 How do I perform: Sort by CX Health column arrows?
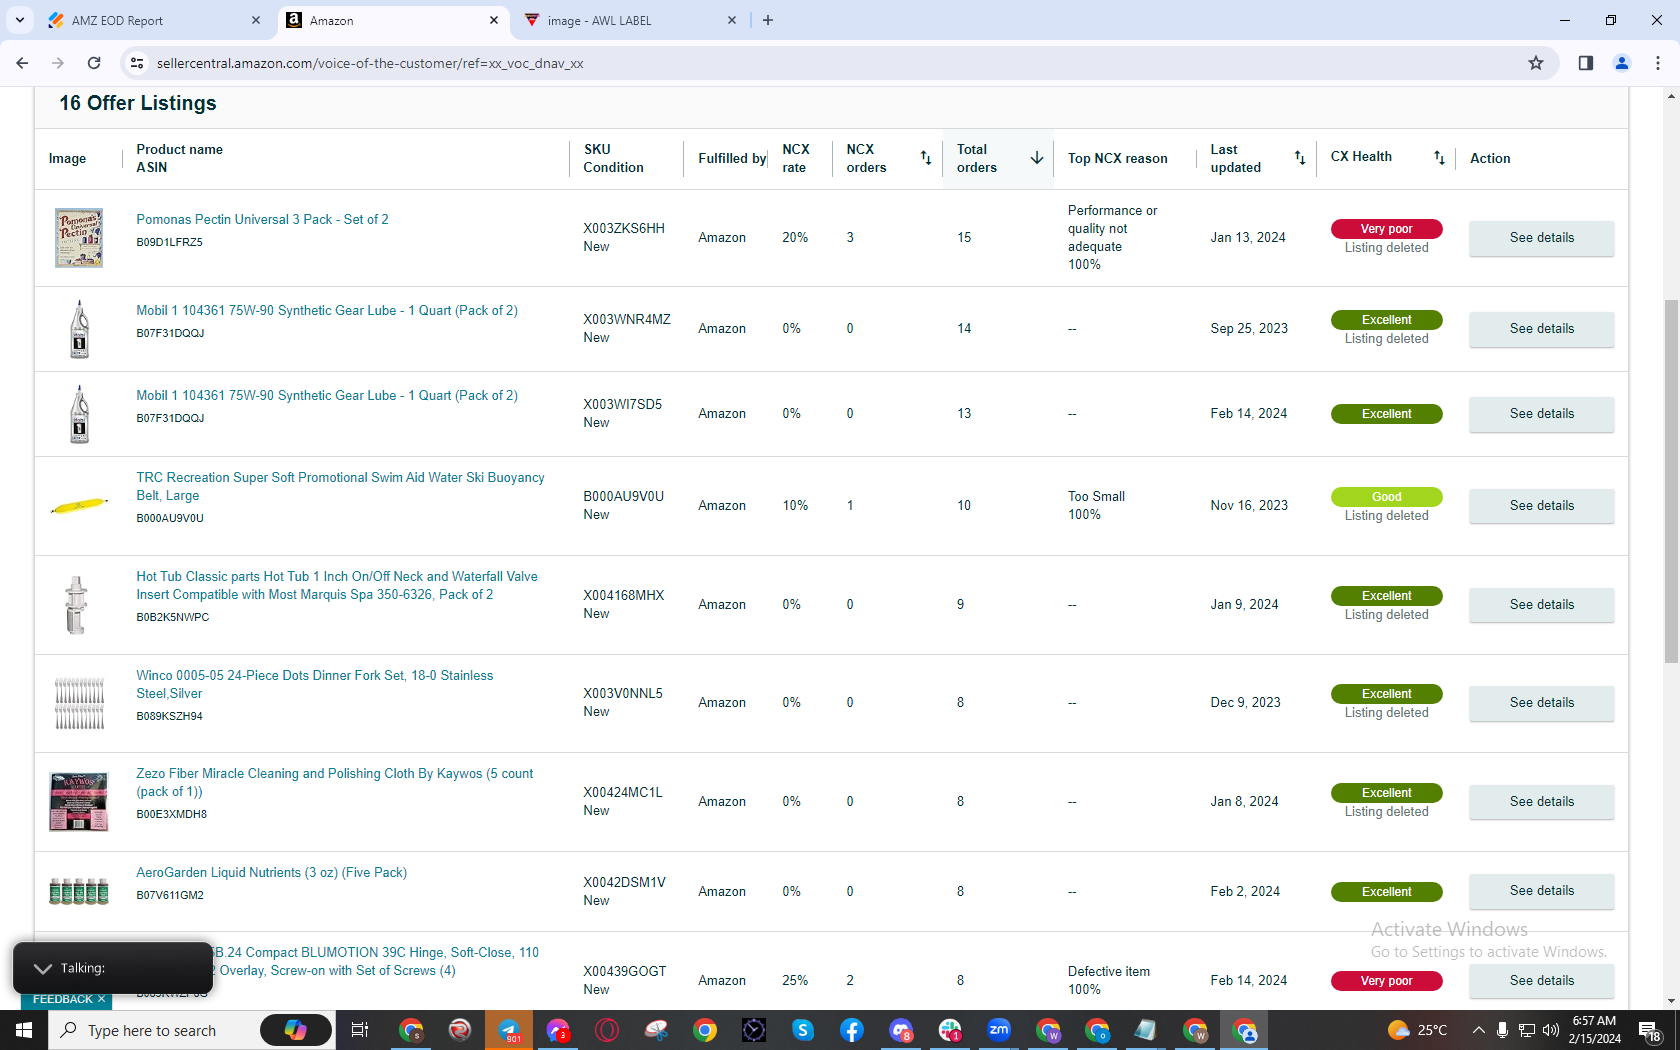pyautogui.click(x=1439, y=158)
